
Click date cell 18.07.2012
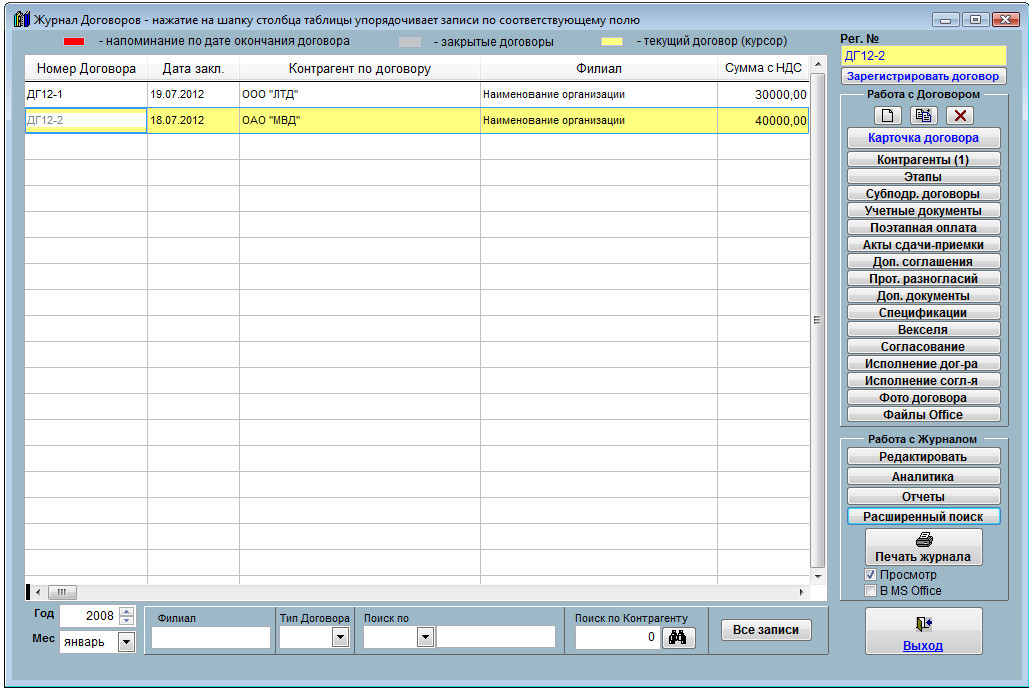pos(194,121)
